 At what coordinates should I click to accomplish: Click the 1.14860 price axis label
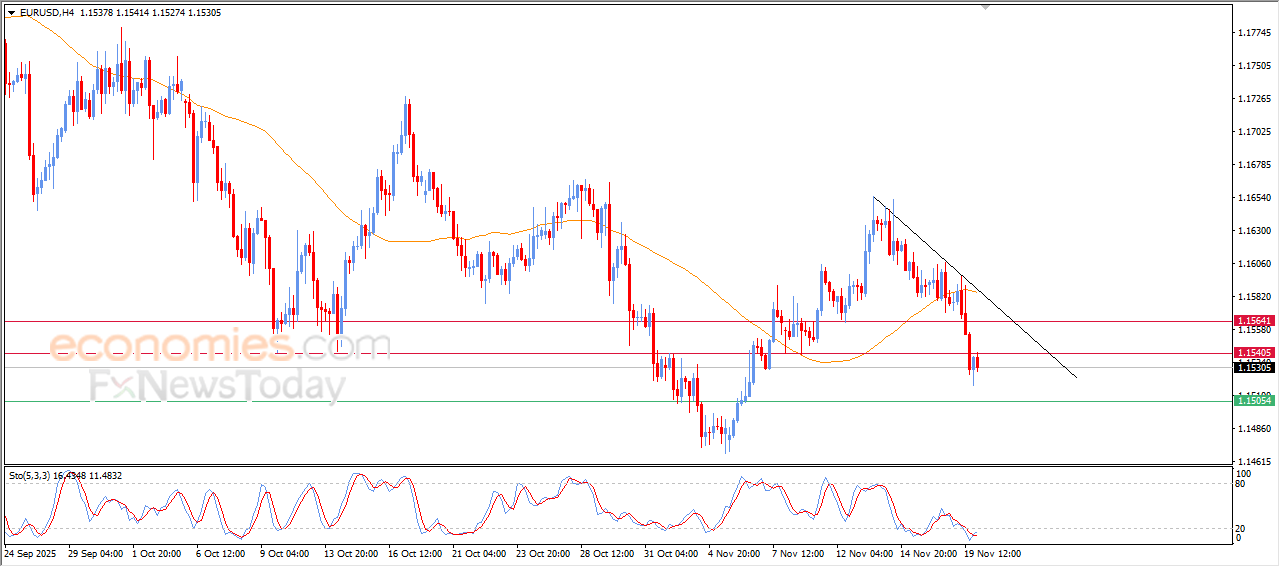pyautogui.click(x=1254, y=429)
